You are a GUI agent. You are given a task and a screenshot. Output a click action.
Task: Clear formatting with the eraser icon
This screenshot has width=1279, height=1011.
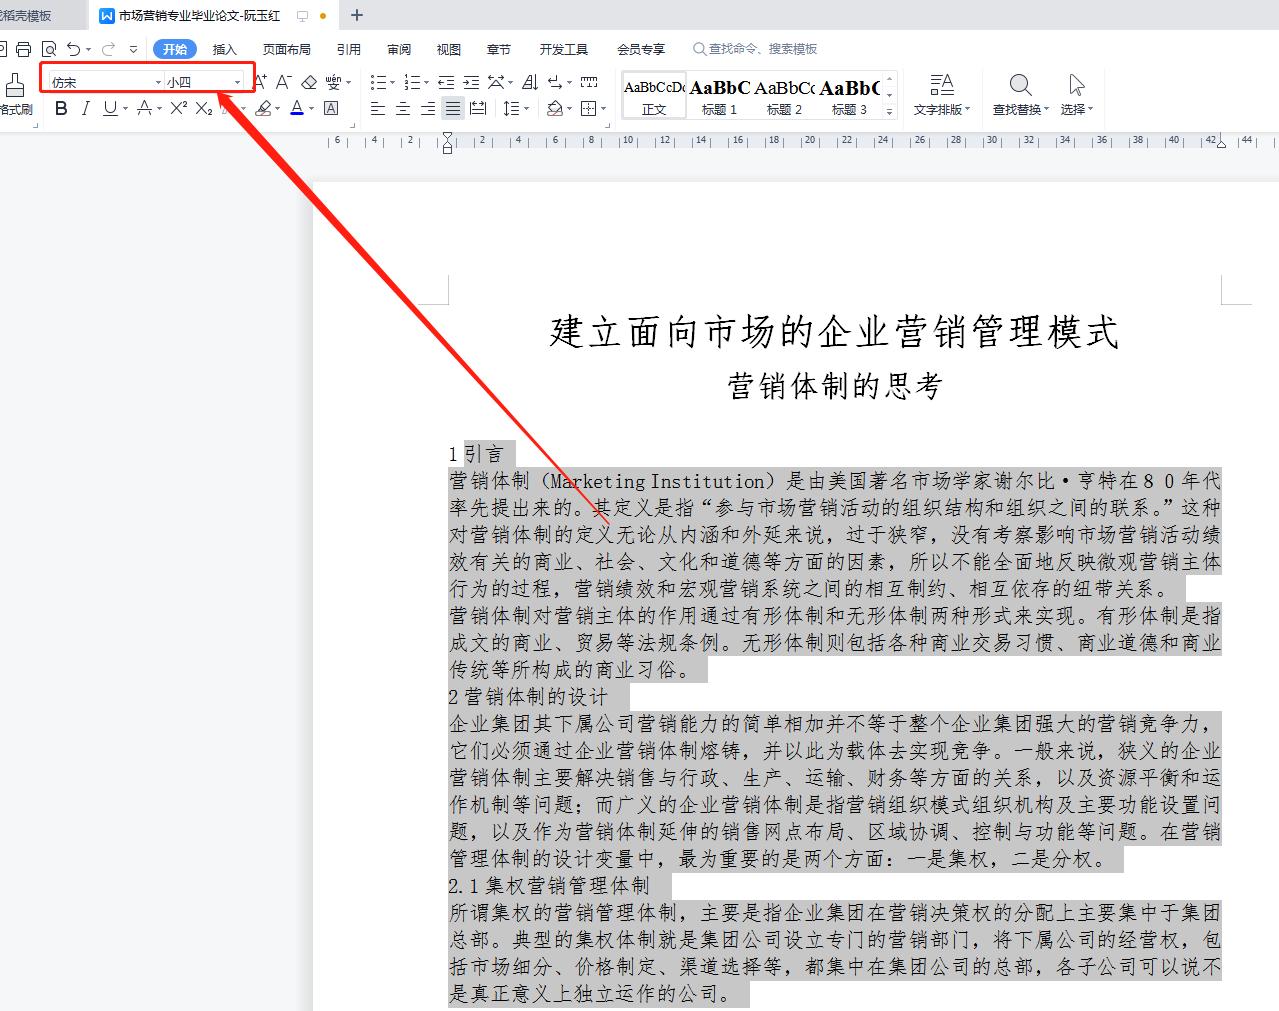(x=307, y=82)
